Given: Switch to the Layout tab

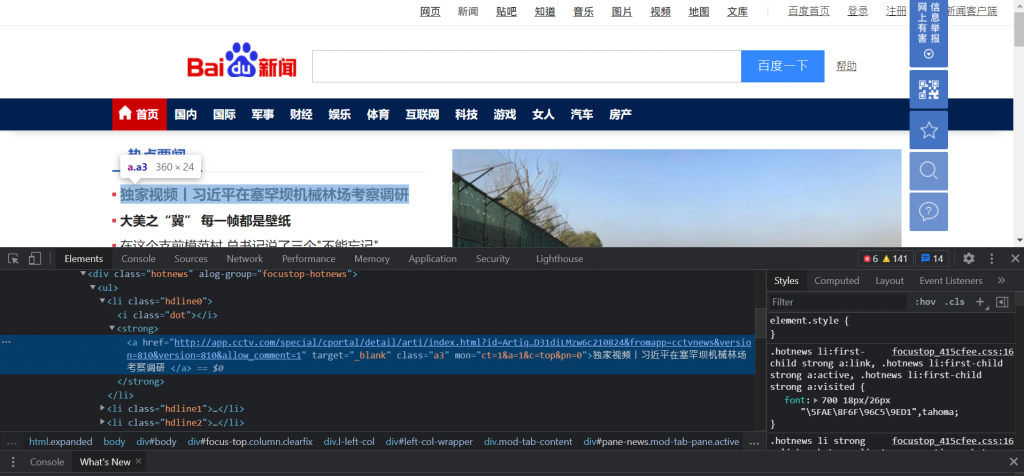Looking at the screenshot, I should point(889,281).
